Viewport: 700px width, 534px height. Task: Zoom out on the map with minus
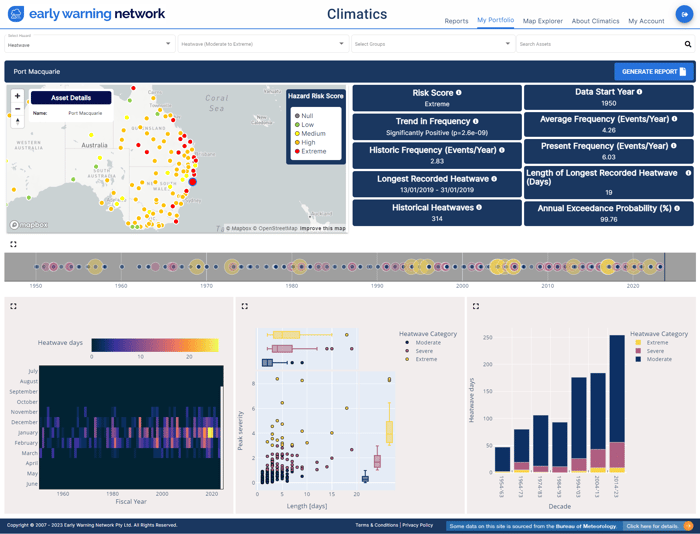tap(17, 108)
